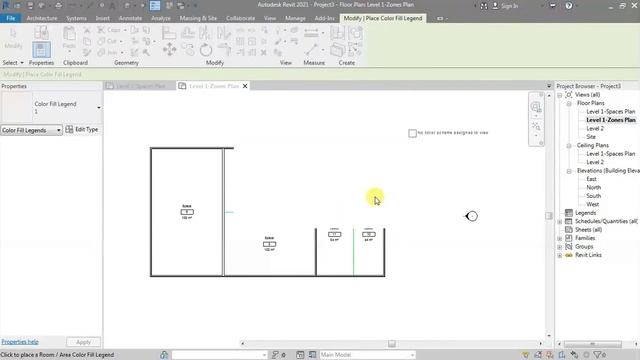This screenshot has width=640, height=360.
Task: Open the Properties help link
Action: click(20, 342)
